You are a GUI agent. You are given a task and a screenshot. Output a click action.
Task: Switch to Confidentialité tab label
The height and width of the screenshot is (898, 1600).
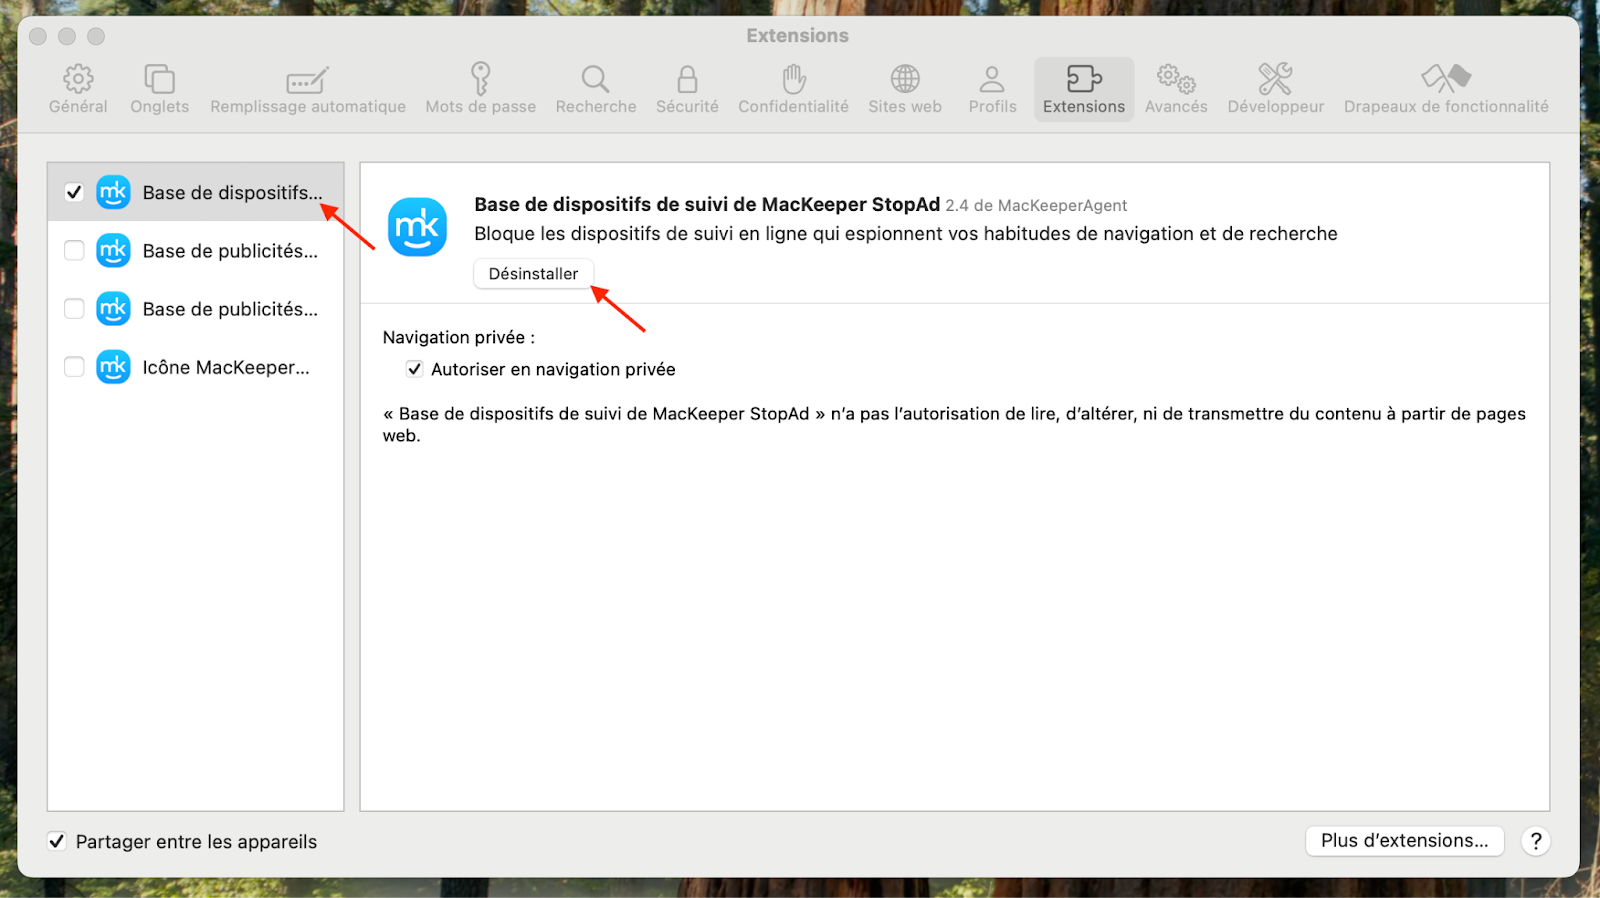pyautogui.click(x=793, y=106)
